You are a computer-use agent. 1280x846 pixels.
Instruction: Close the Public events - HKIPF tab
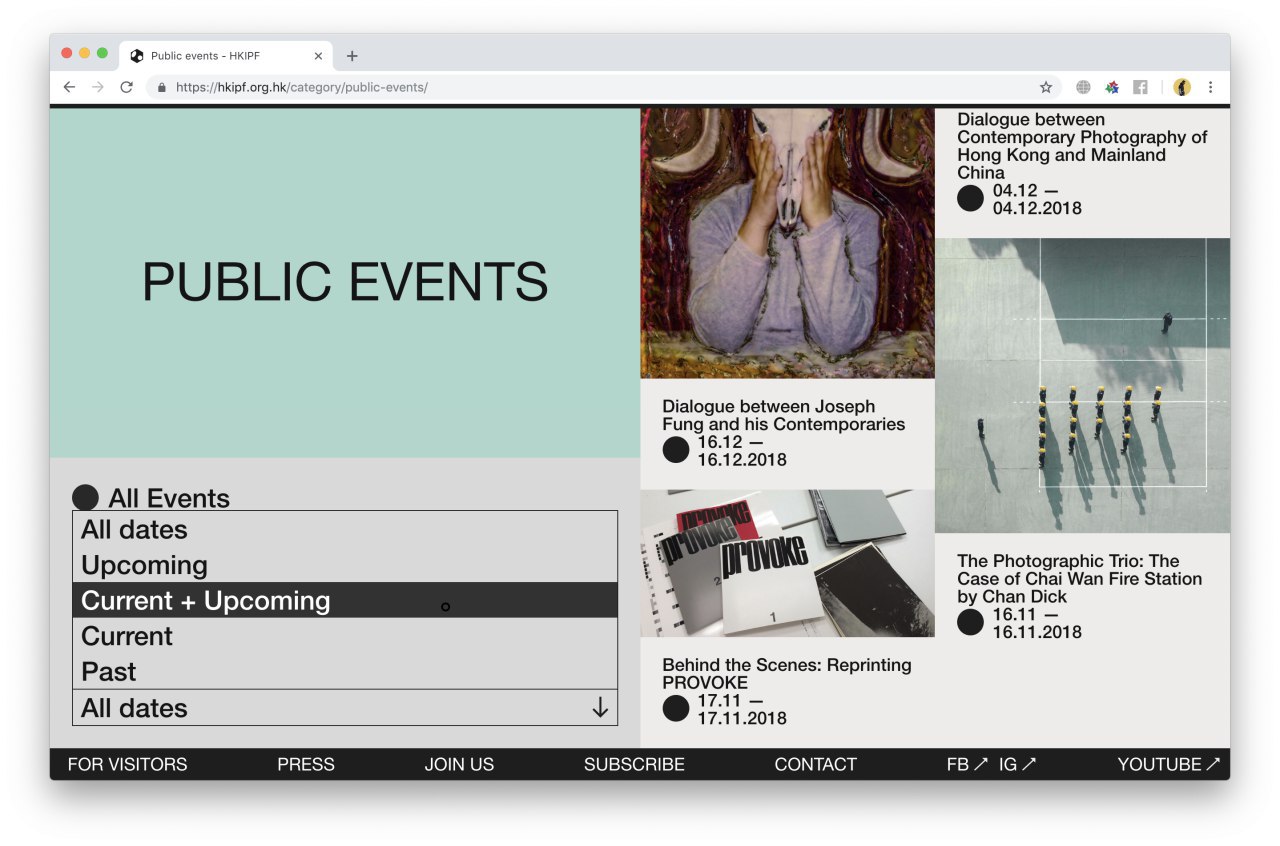coord(318,56)
